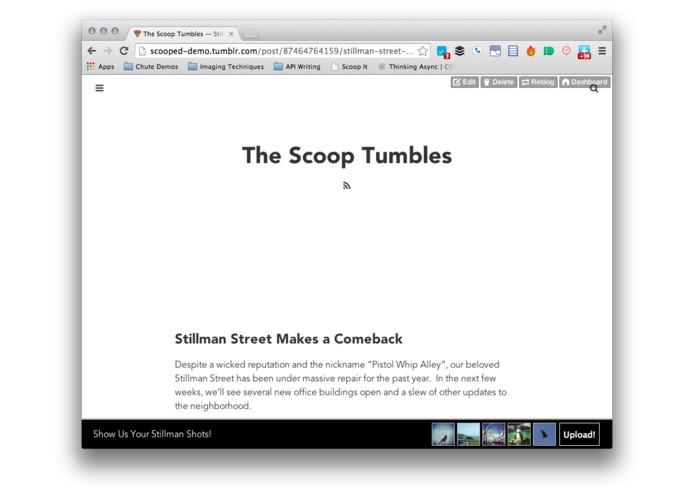Focus the address bar showing scooped-demo.tumblr.com
This screenshot has width=695, height=494.
click(281, 51)
